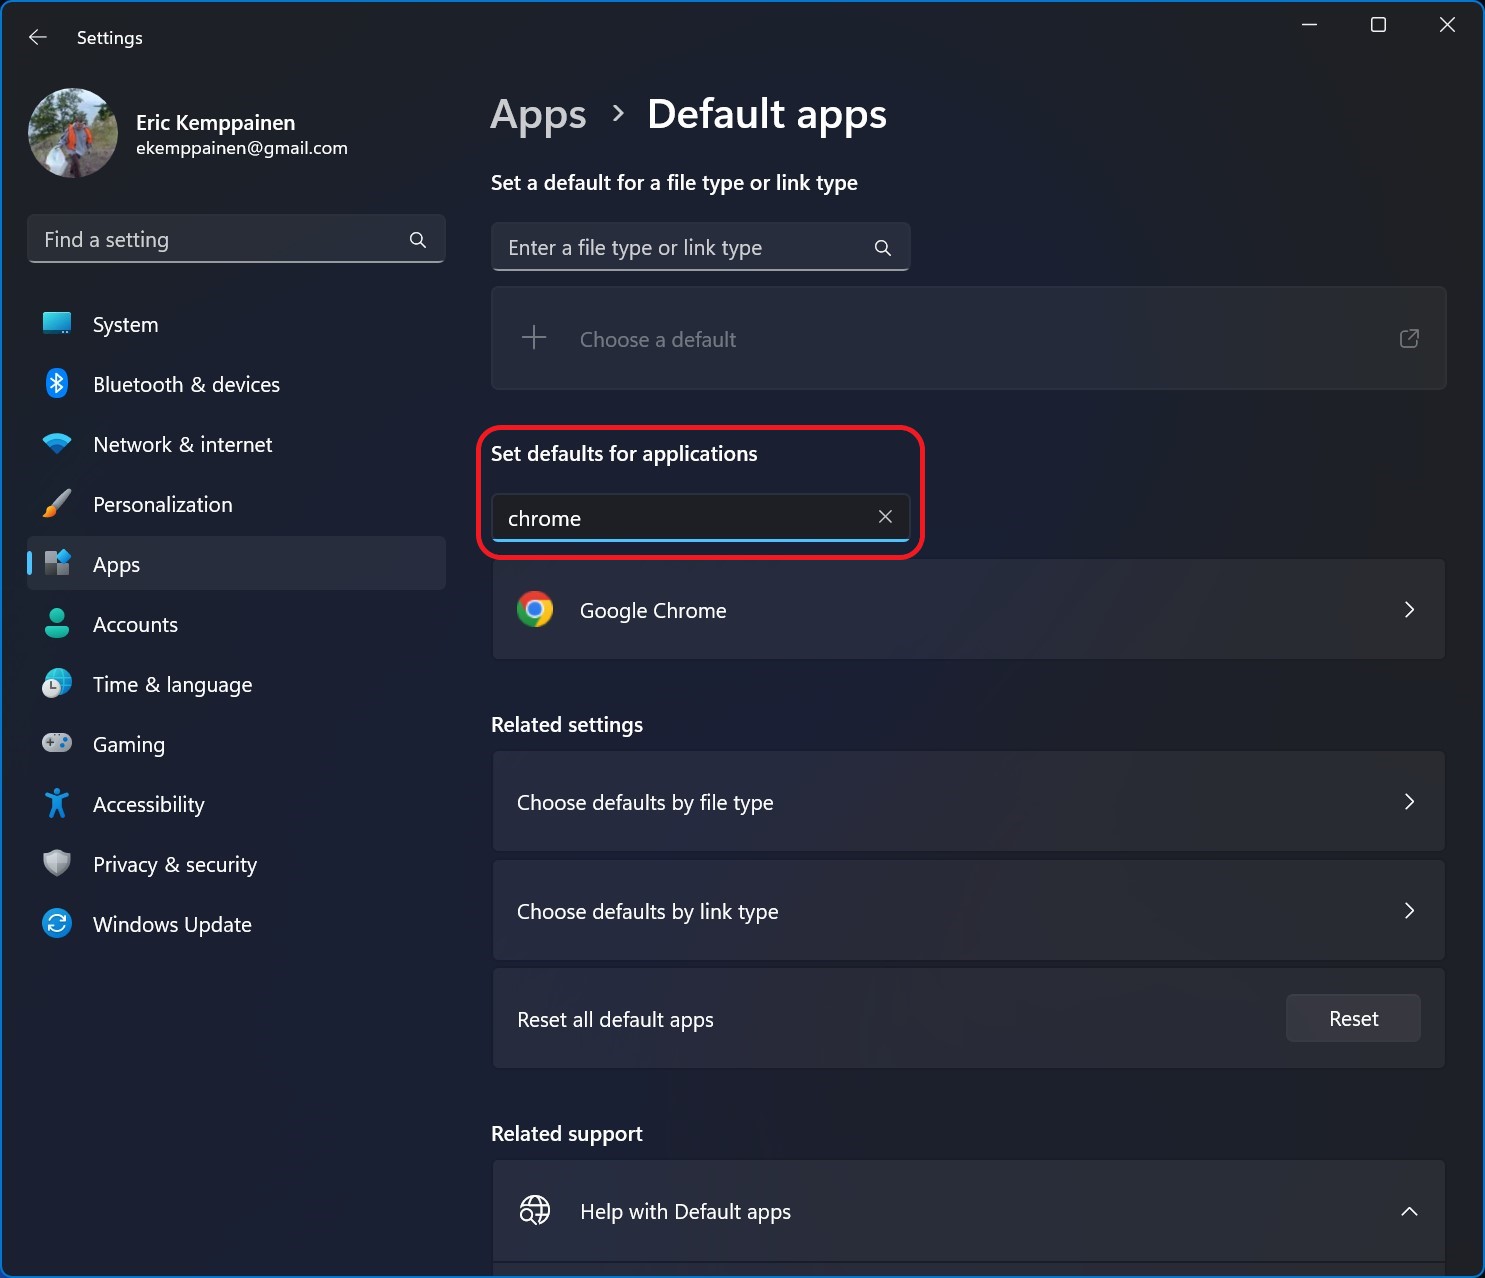This screenshot has width=1485, height=1278.
Task: Click the open-external icon on Choose a default
Action: [1409, 339]
